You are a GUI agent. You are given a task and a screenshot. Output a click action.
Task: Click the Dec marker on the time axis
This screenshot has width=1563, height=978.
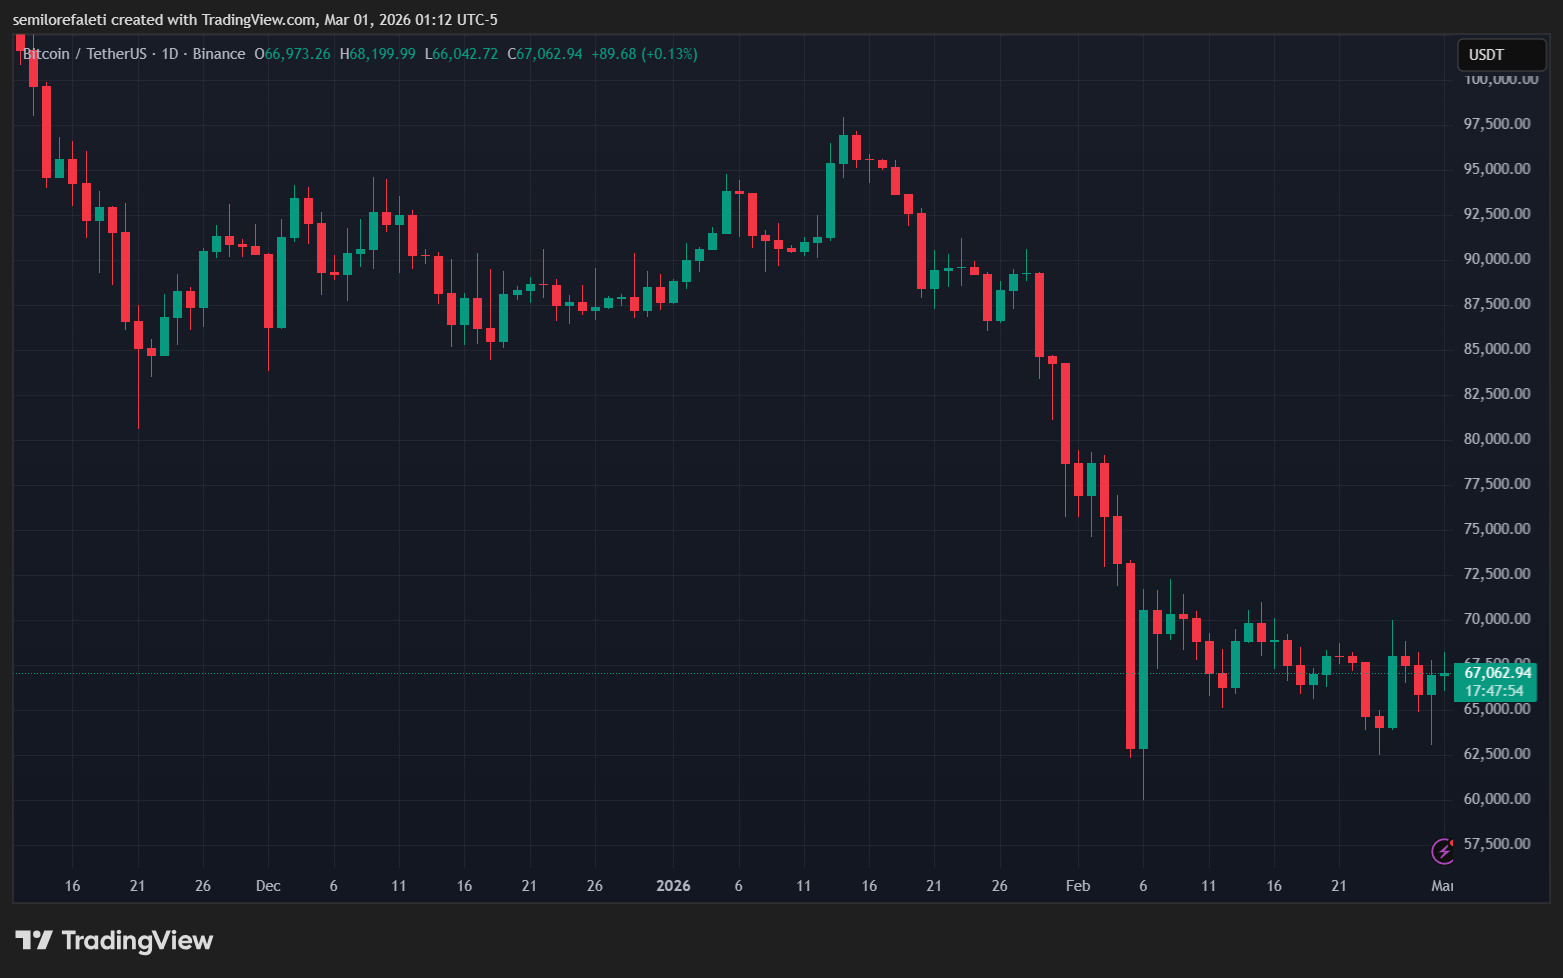[x=268, y=886]
